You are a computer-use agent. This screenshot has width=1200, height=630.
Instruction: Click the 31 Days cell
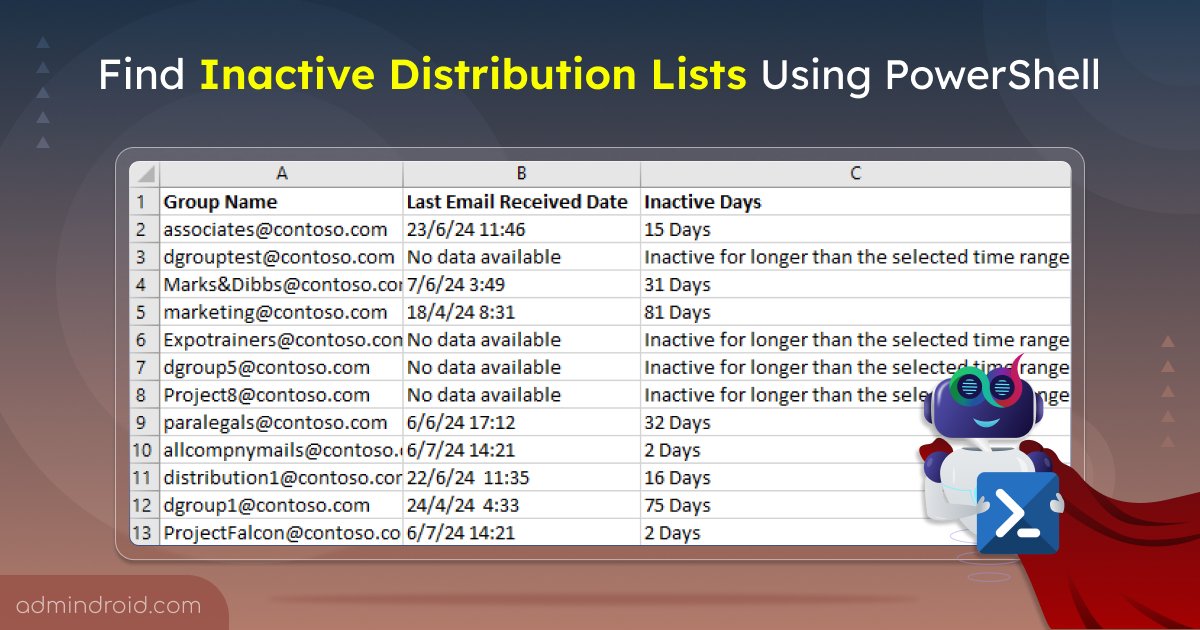coord(856,284)
